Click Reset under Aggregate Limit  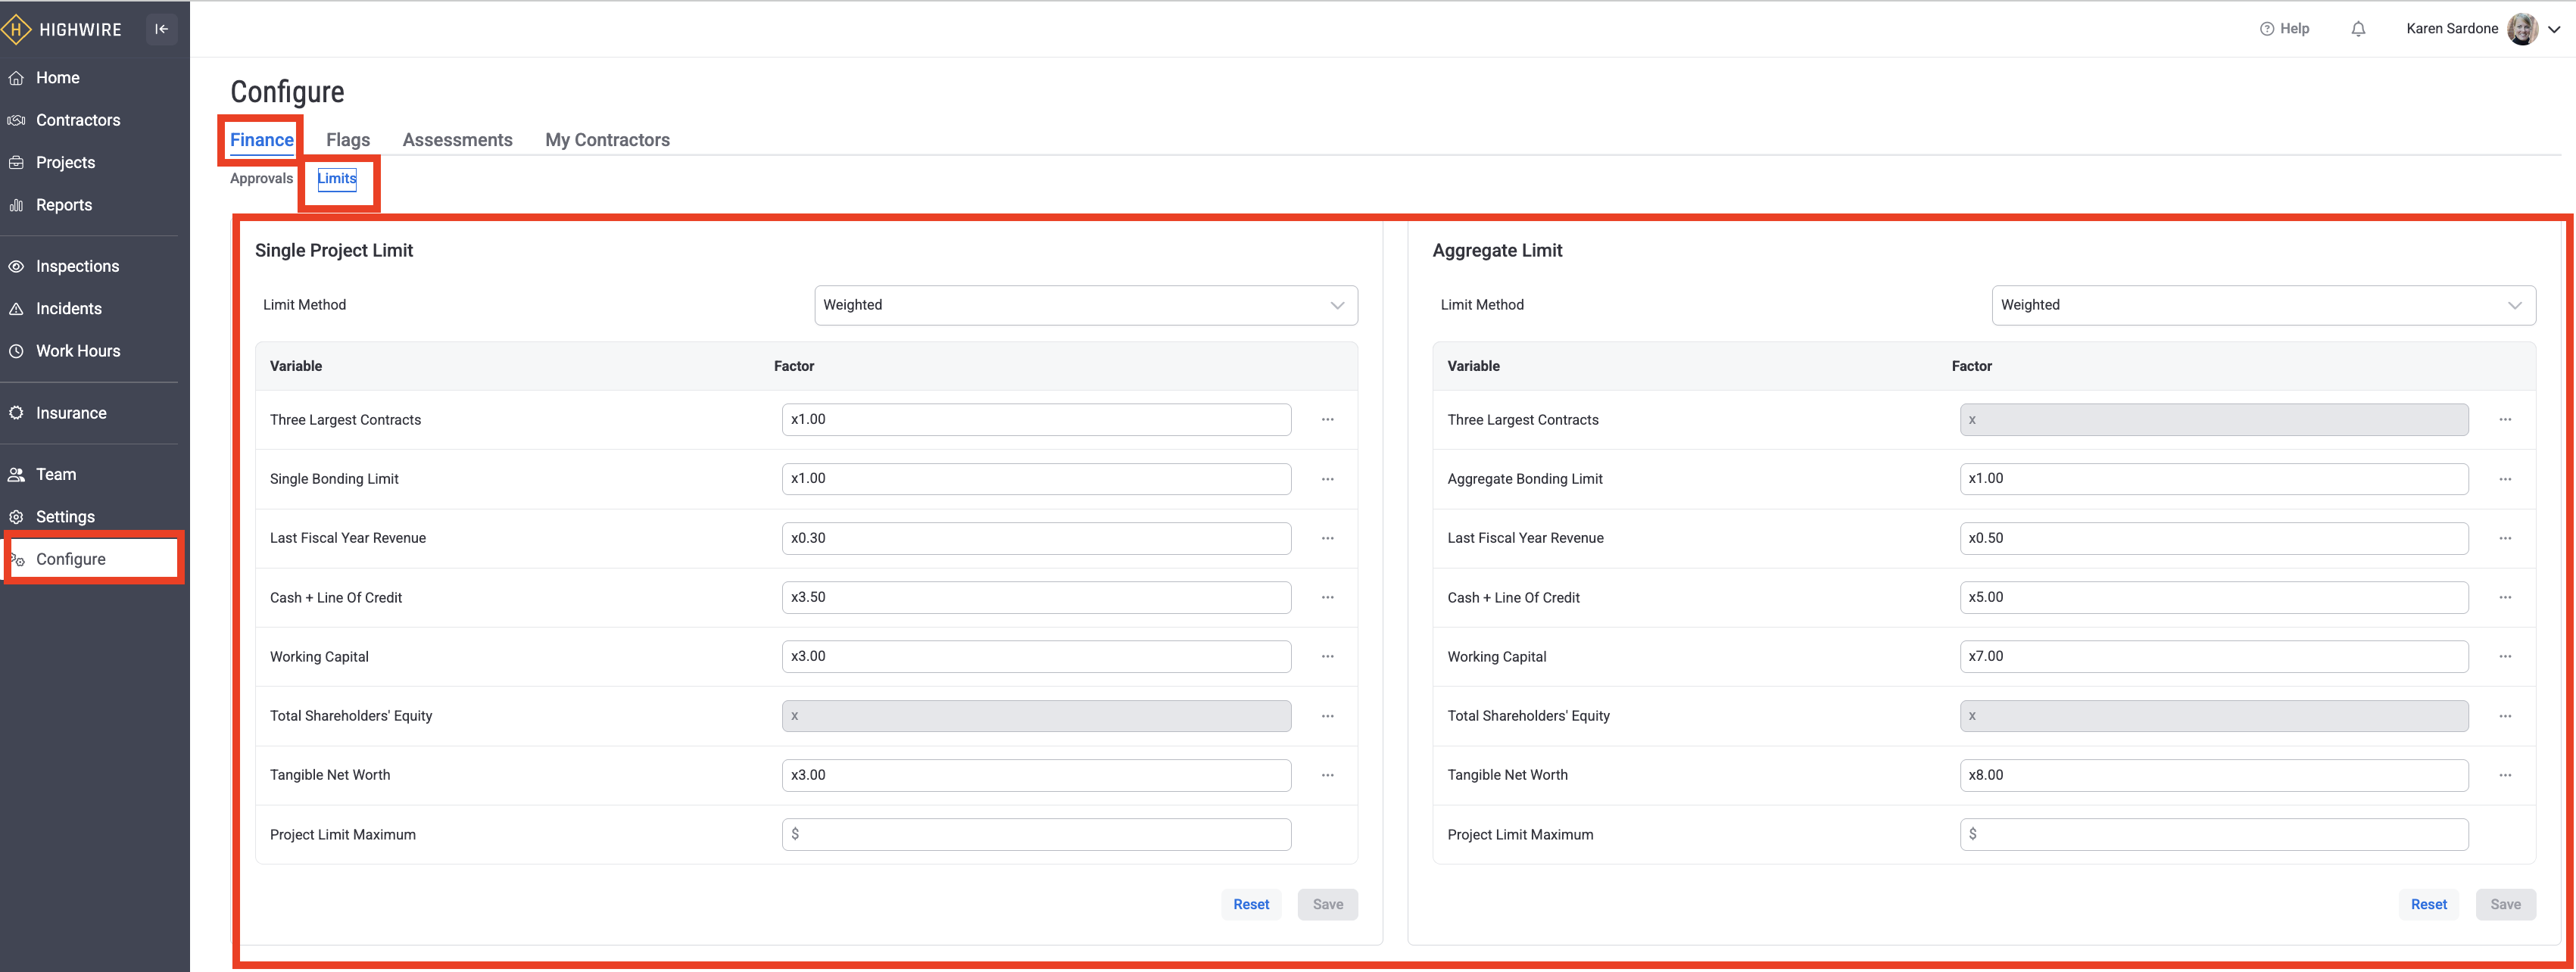point(2428,904)
